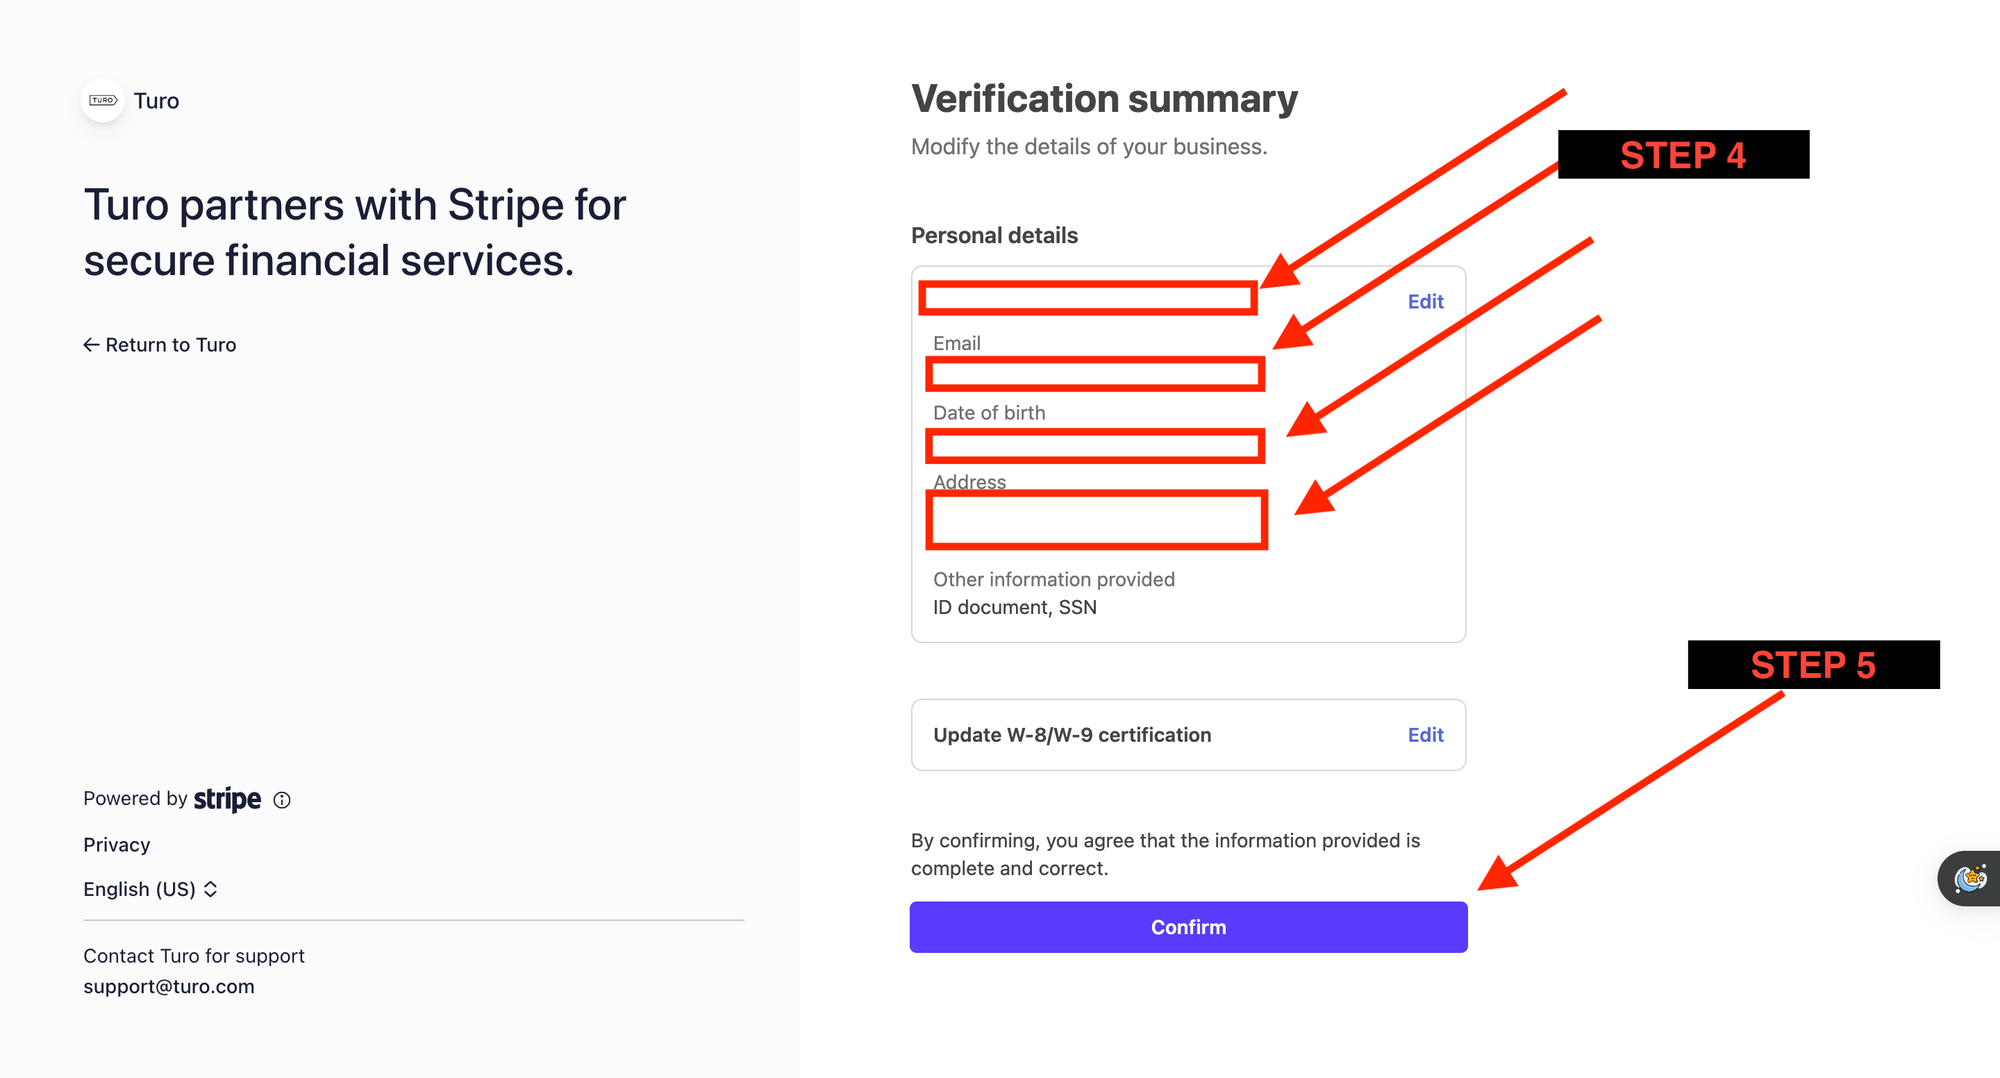Click the redacted Email value box
This screenshot has width=2000, height=1078.
[x=1095, y=375]
